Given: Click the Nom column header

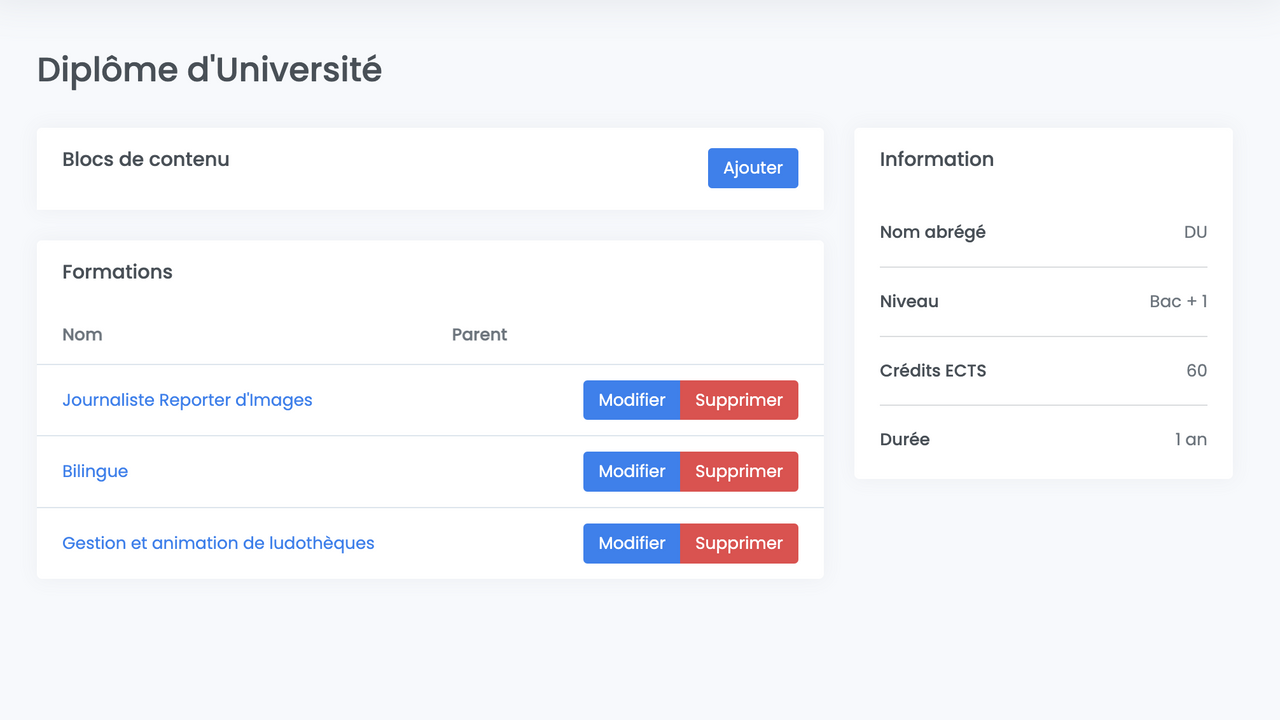Looking at the screenshot, I should [82, 334].
